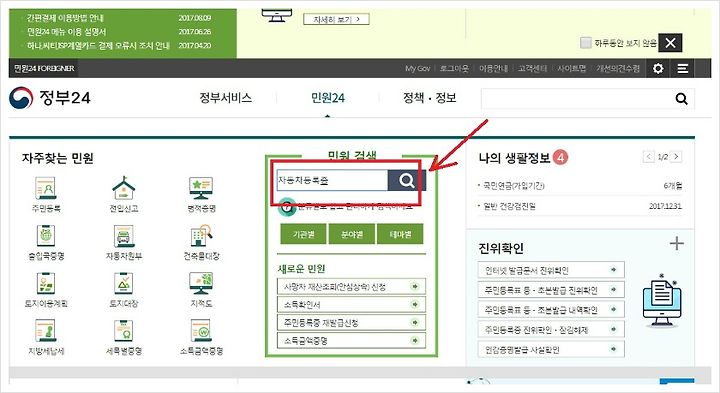Click 고객센터 in the top bar

click(533, 68)
